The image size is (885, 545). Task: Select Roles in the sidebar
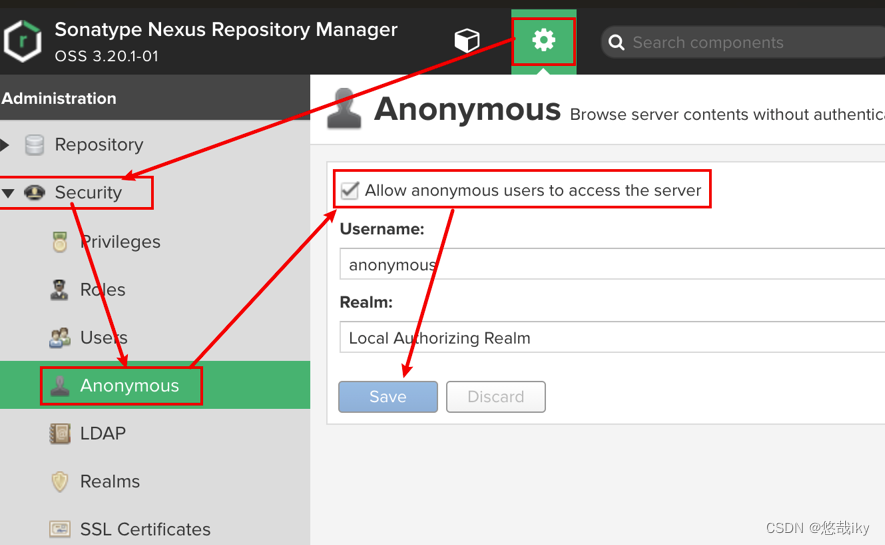[103, 289]
